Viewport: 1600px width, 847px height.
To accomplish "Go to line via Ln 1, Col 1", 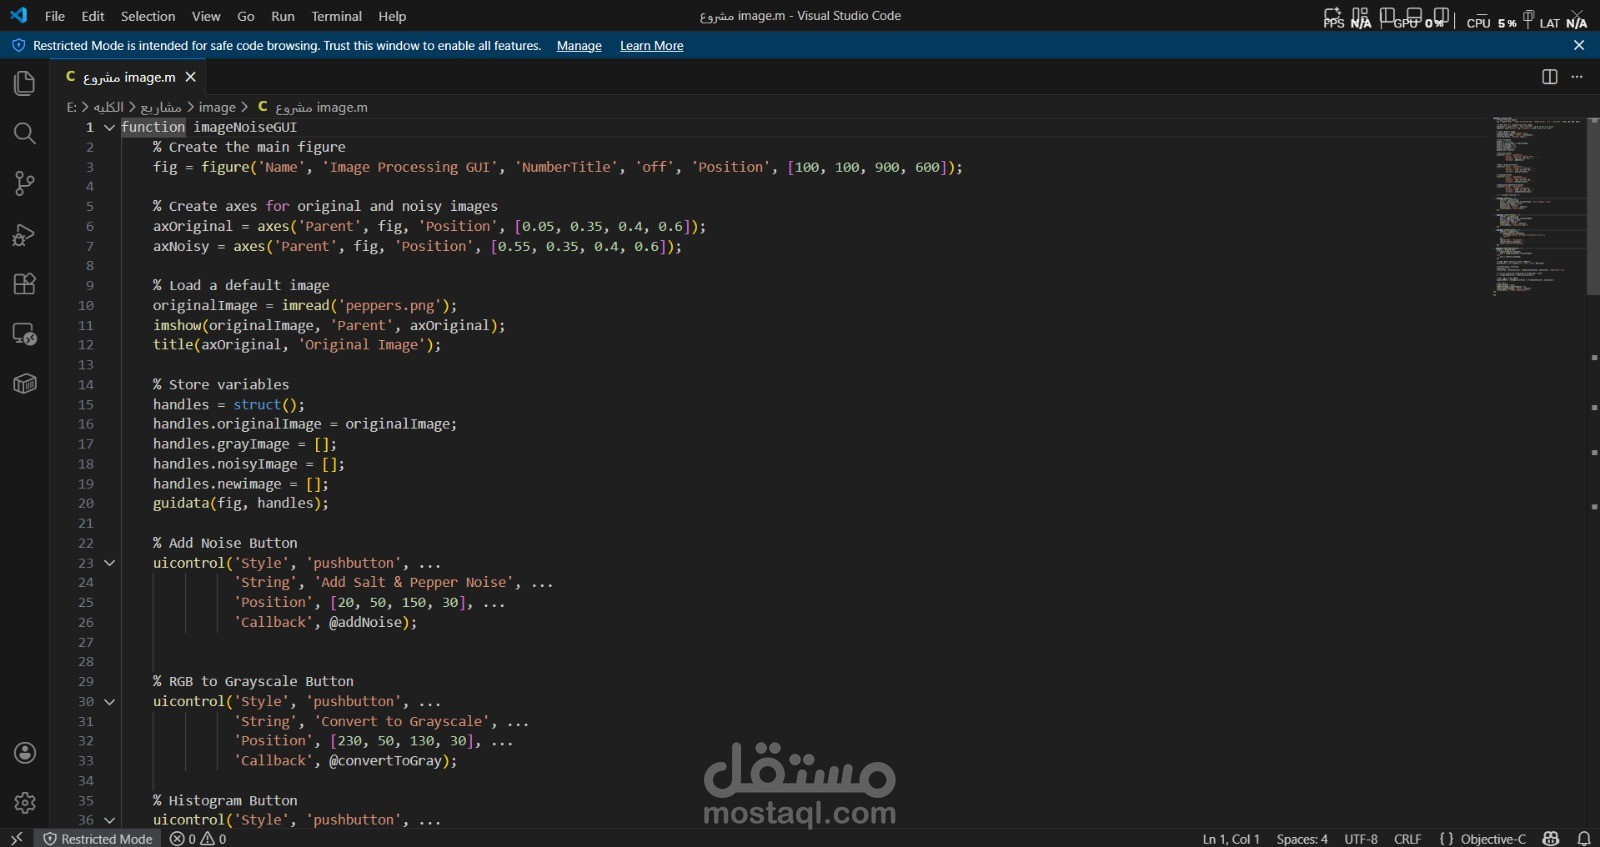I will pos(1231,838).
